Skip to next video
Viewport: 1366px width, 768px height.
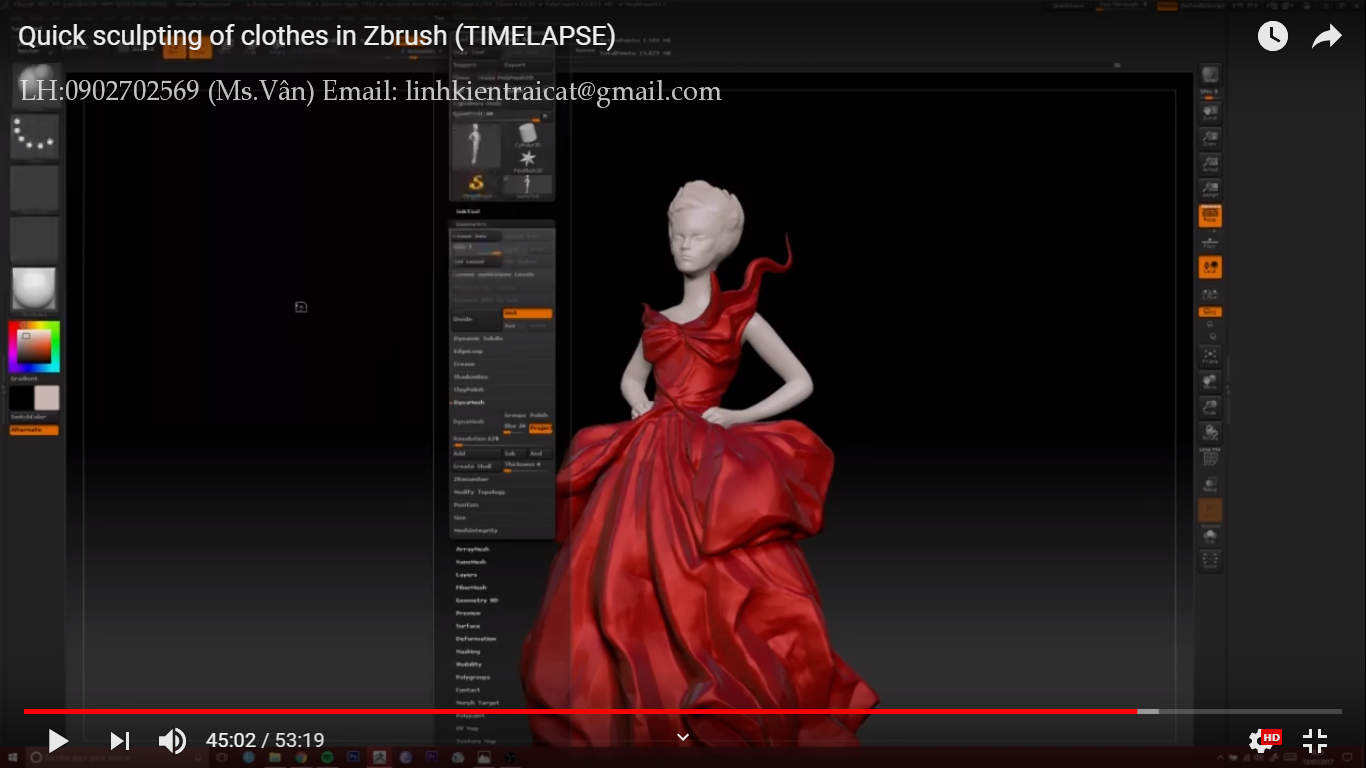pos(120,741)
